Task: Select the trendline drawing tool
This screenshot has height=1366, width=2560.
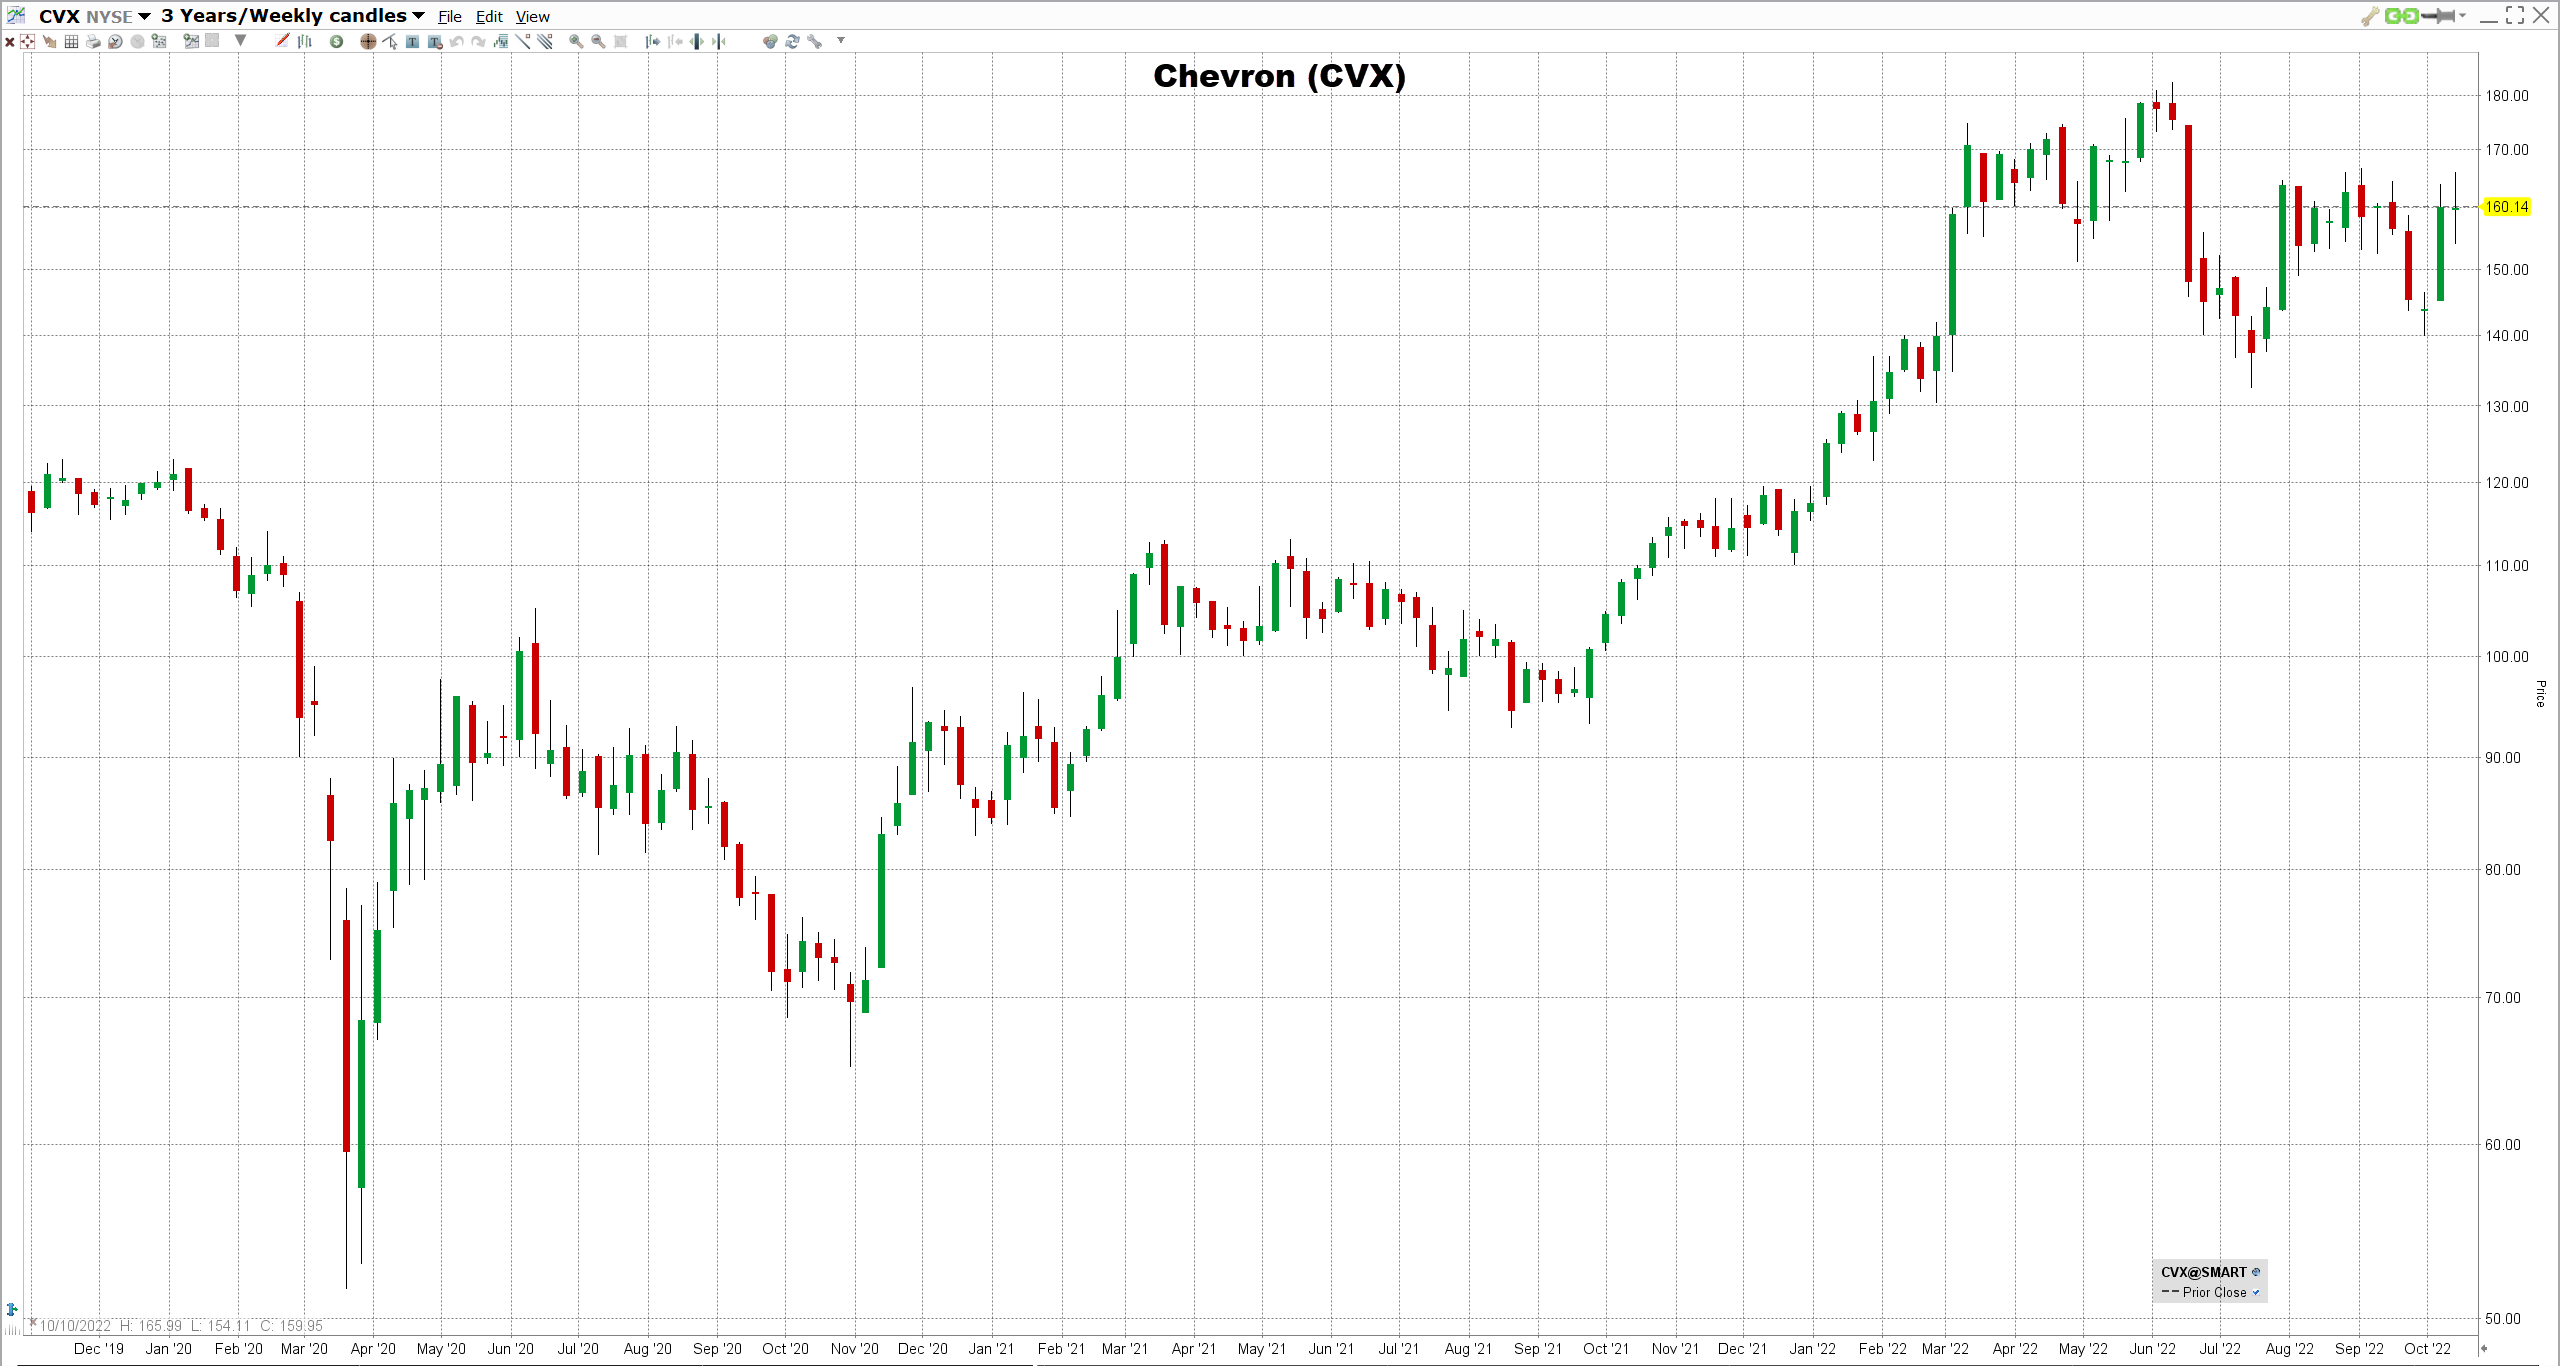Action: (x=523, y=42)
